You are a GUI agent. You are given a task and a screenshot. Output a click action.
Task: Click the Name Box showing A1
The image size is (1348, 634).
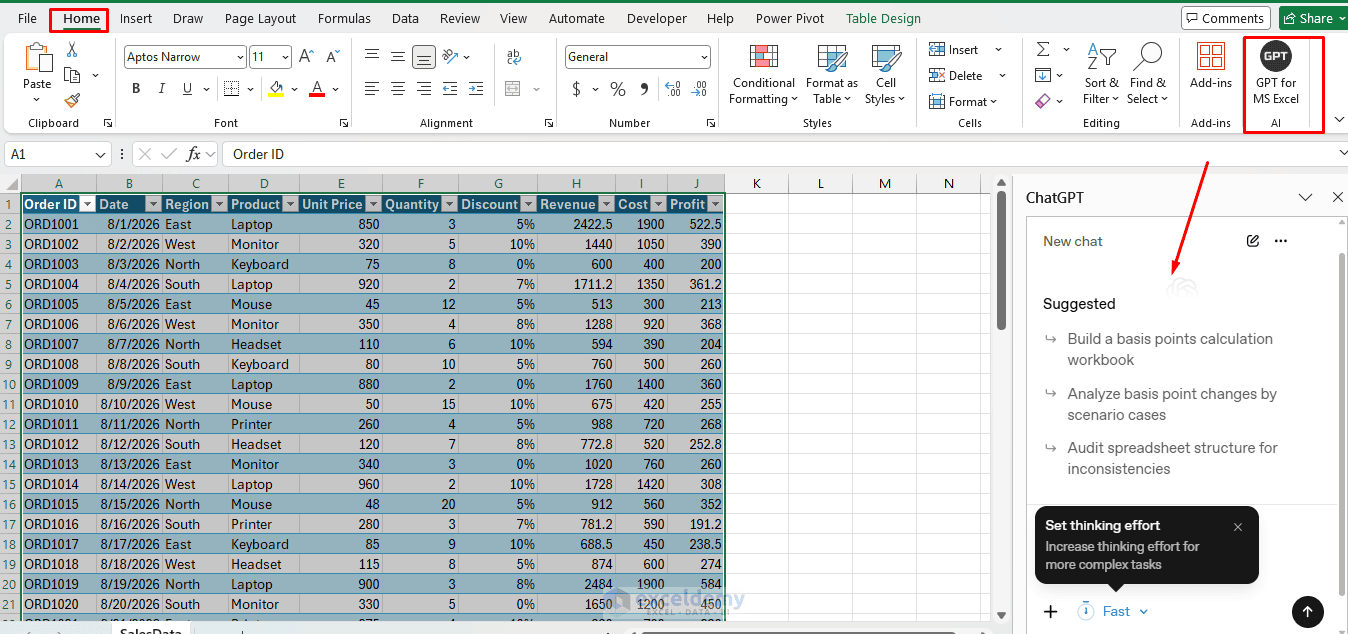click(x=58, y=154)
